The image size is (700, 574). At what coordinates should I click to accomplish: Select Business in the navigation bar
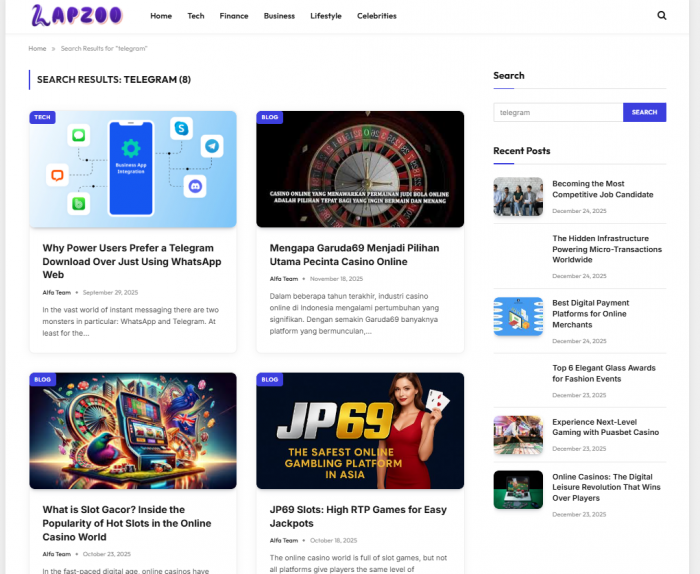click(279, 16)
